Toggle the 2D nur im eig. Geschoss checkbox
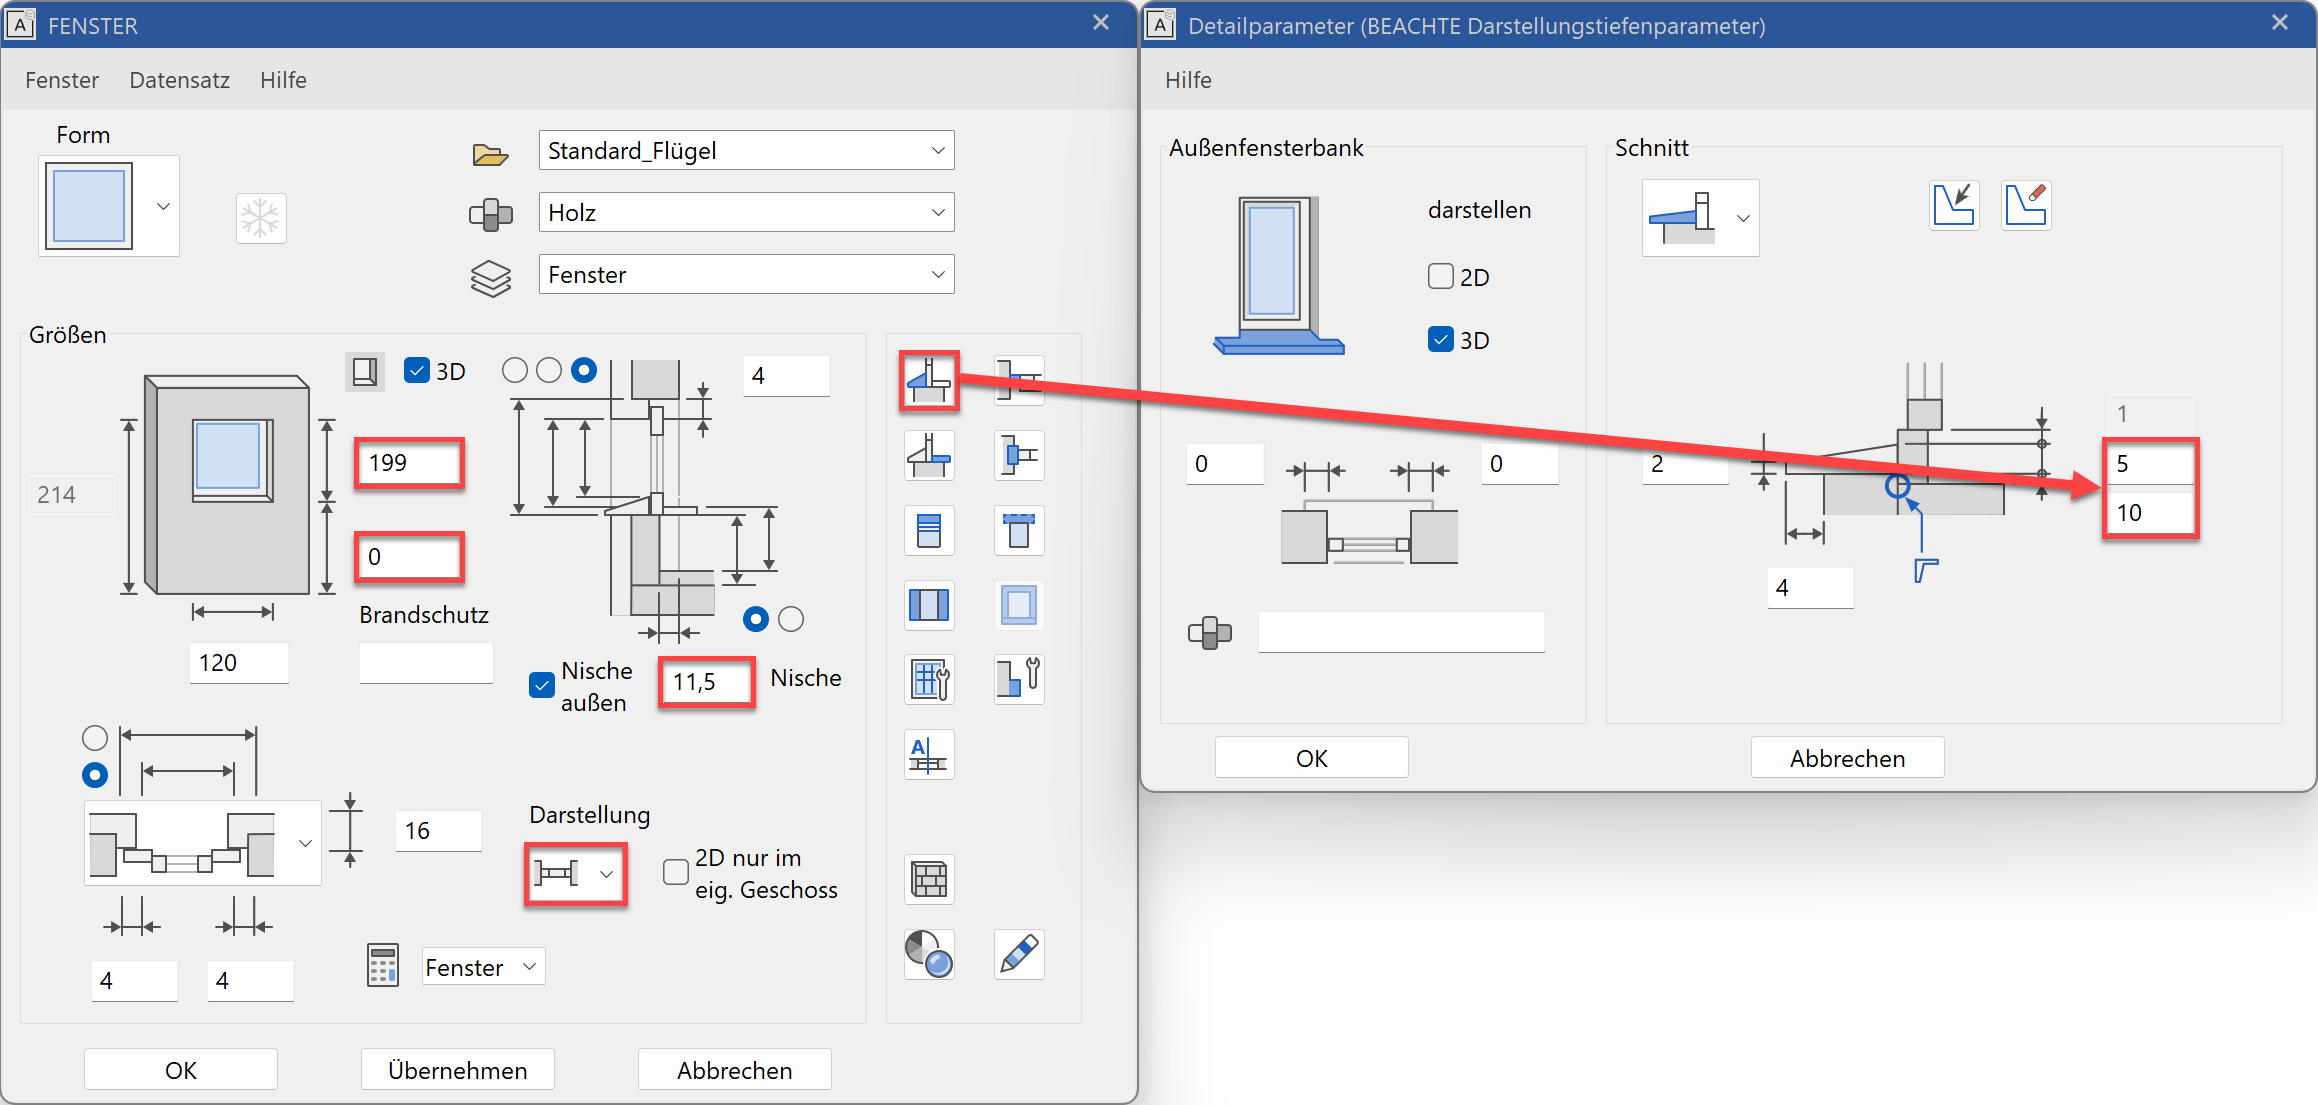The image size is (2318, 1105). click(676, 872)
